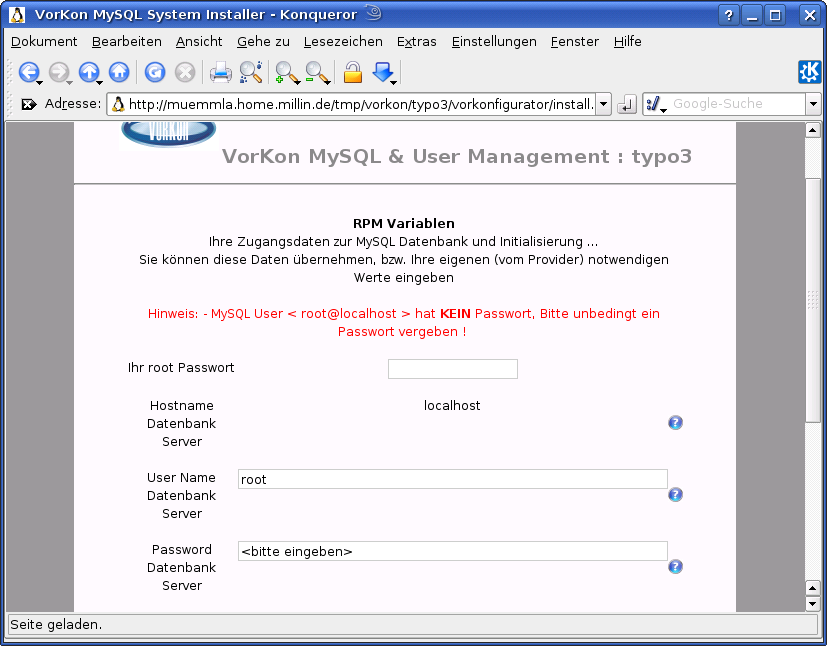Click the VorKon MySQL & User Management heading
The height and width of the screenshot is (646, 827).
[457, 156]
